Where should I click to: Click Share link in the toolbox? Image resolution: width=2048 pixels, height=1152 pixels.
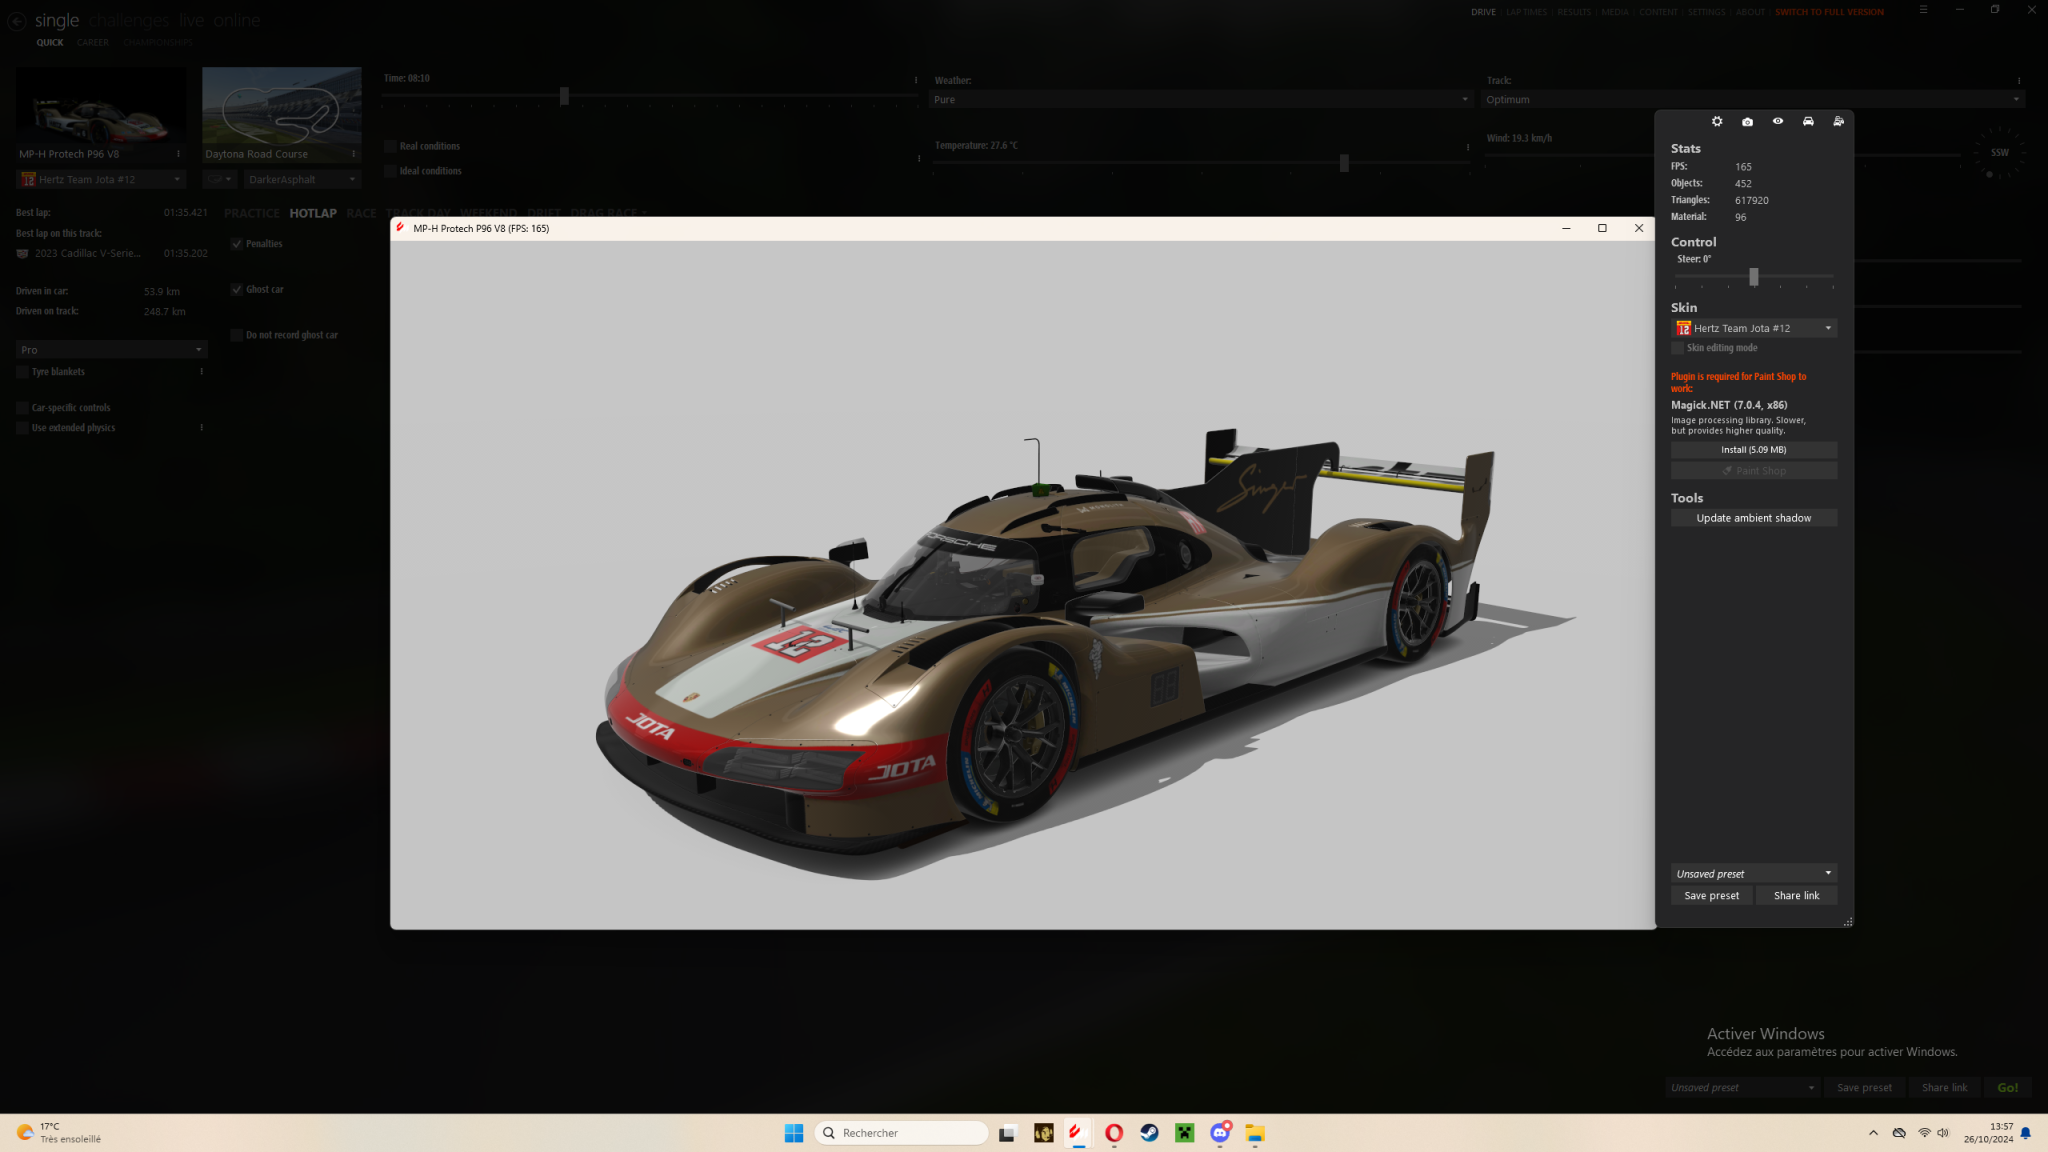[1796, 896]
